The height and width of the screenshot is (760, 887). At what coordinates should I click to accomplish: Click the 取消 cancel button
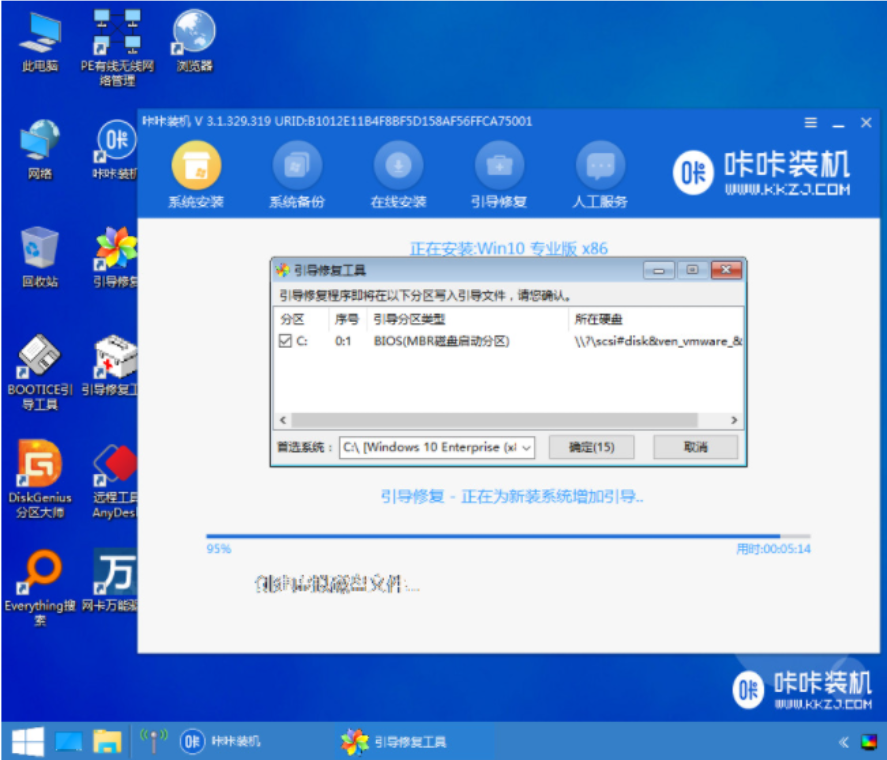coord(695,447)
